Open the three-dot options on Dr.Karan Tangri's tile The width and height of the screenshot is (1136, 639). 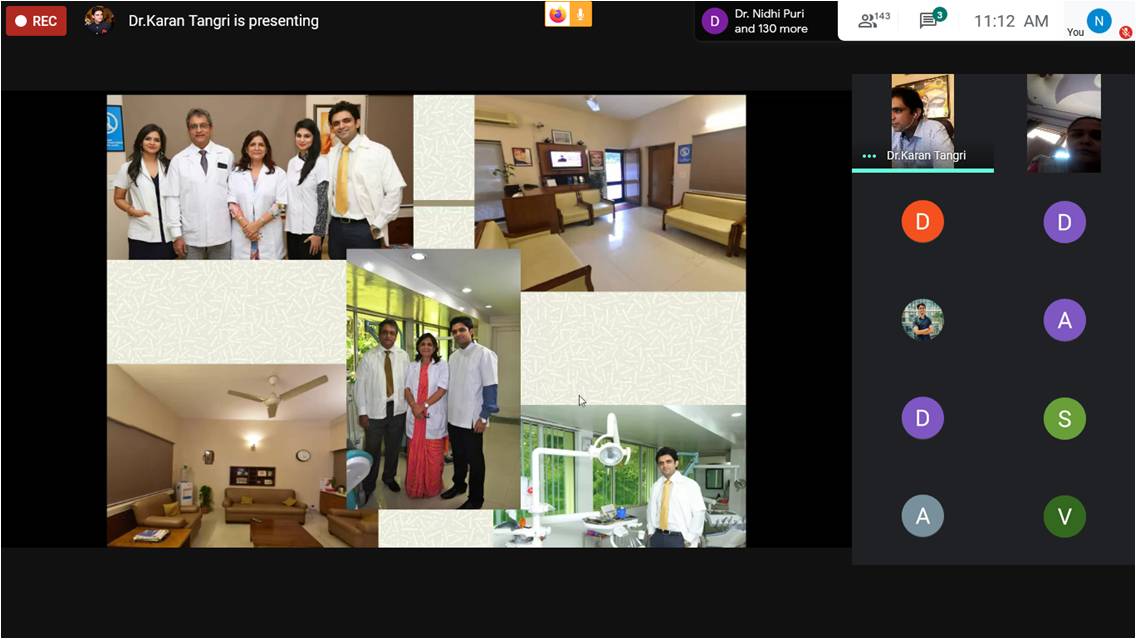coord(869,156)
